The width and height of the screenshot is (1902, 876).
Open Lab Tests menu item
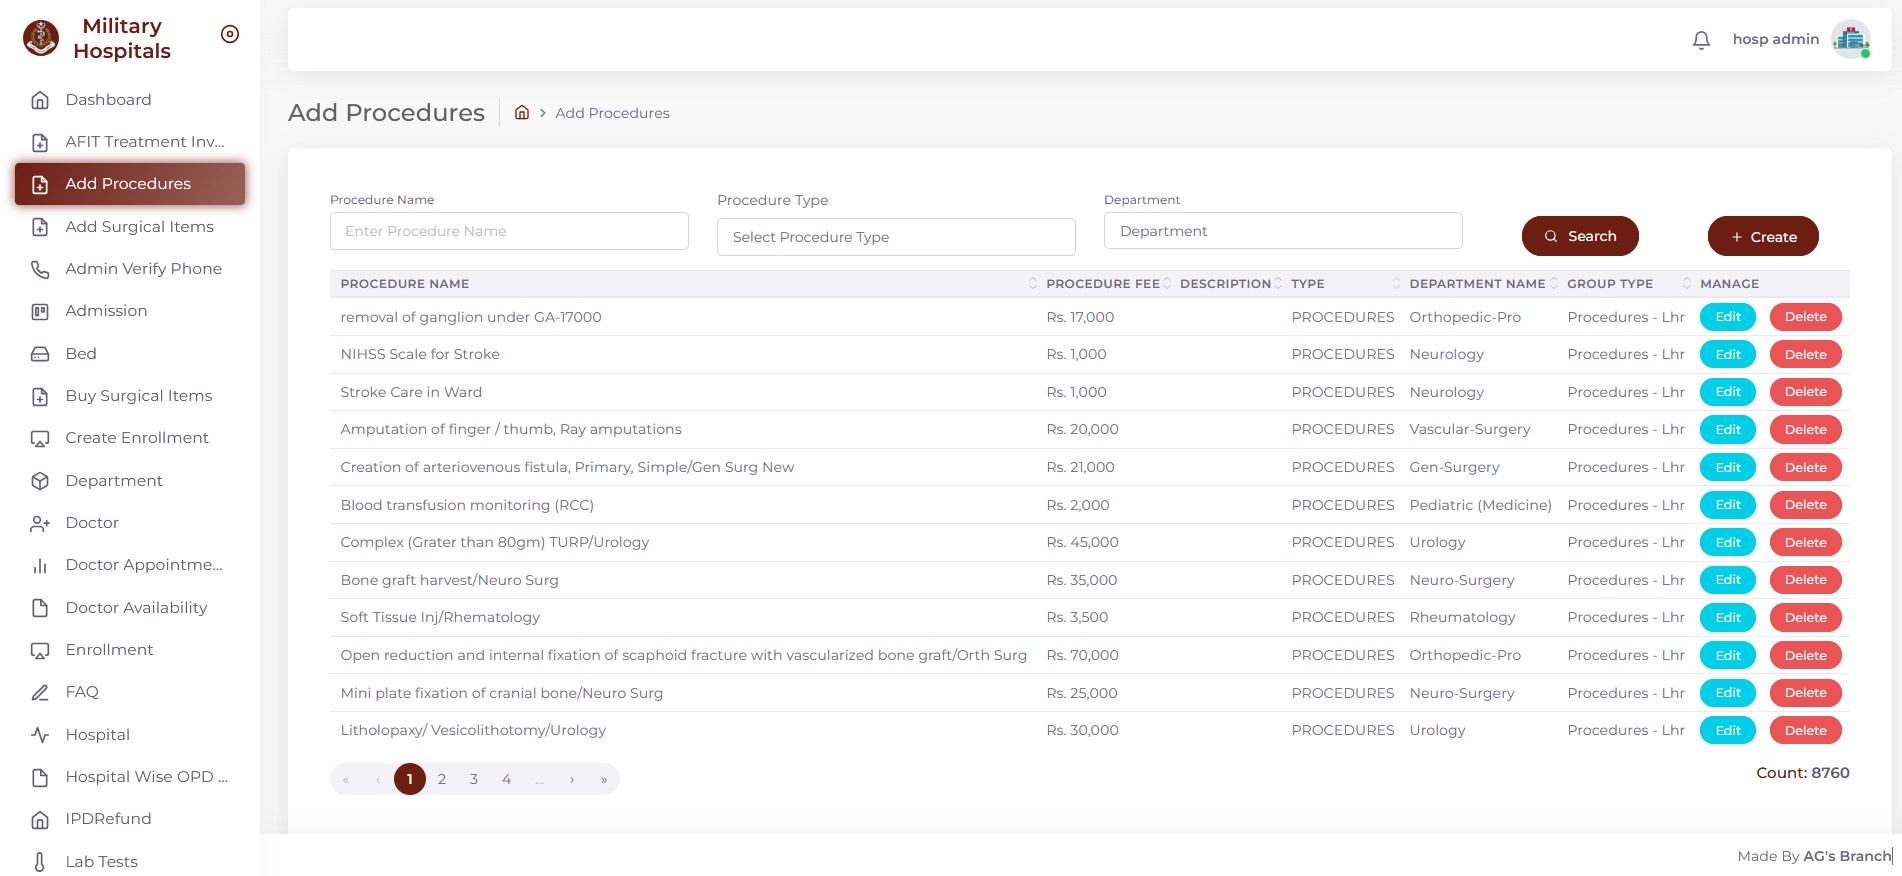[130, 862]
